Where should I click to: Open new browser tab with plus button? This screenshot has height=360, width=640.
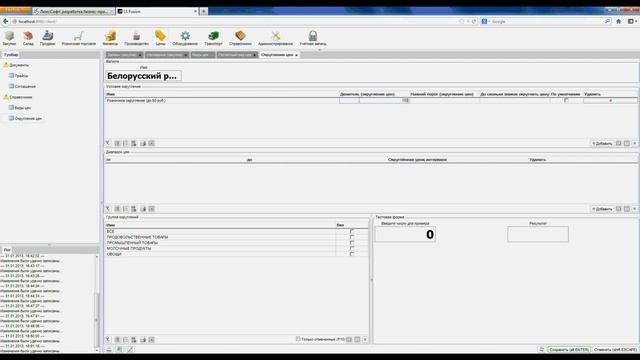203,11
